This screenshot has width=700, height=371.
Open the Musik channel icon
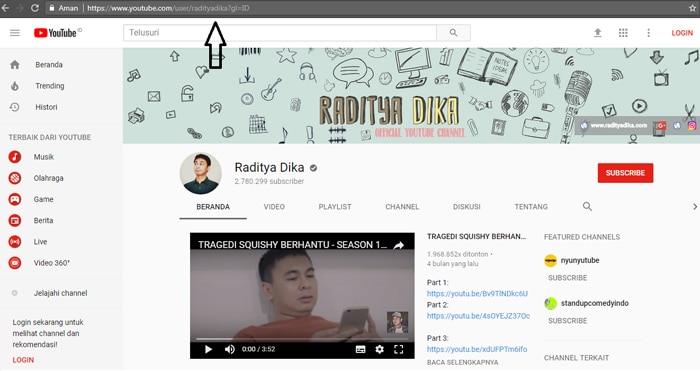[15, 157]
